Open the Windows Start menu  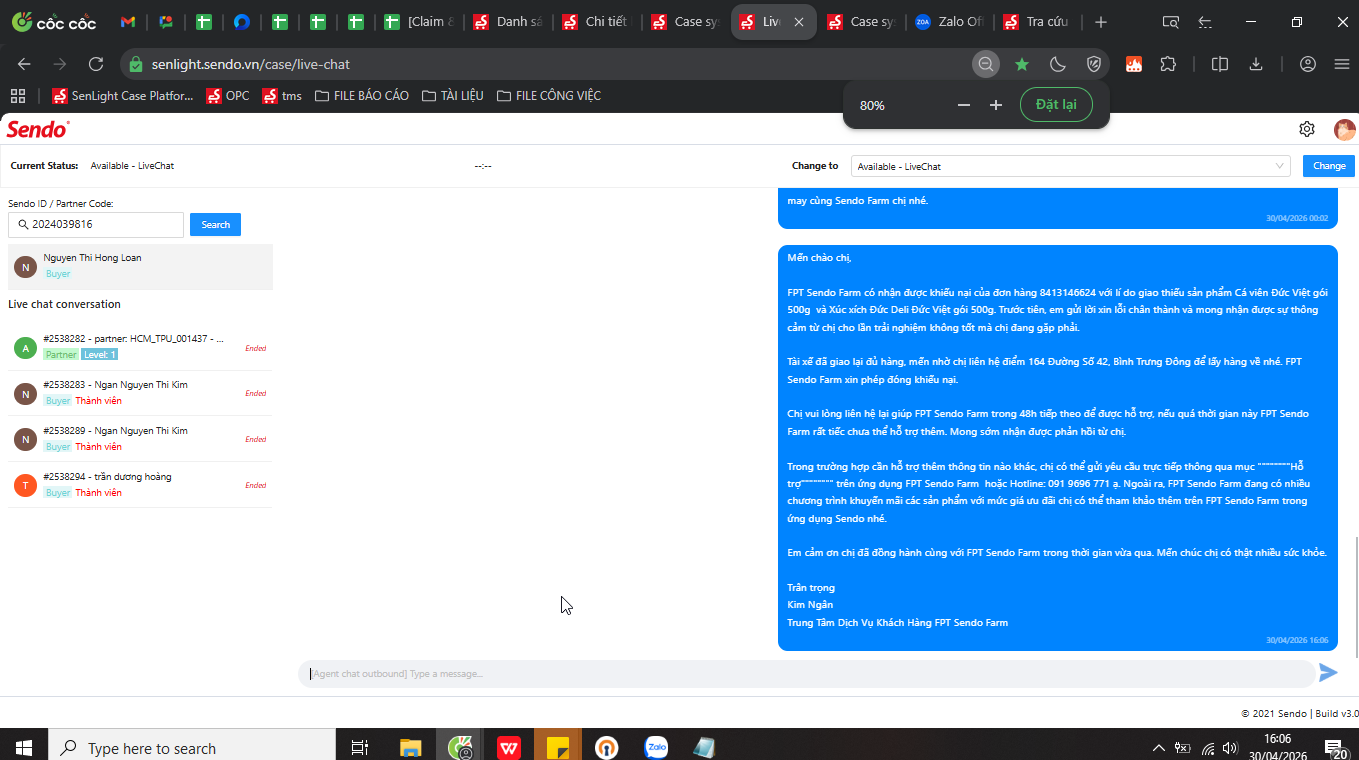pyautogui.click(x=24, y=747)
